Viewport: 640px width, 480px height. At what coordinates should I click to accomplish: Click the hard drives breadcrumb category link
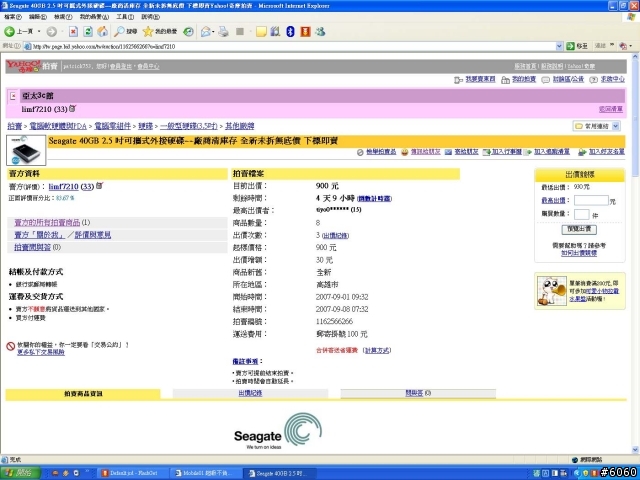(145, 126)
